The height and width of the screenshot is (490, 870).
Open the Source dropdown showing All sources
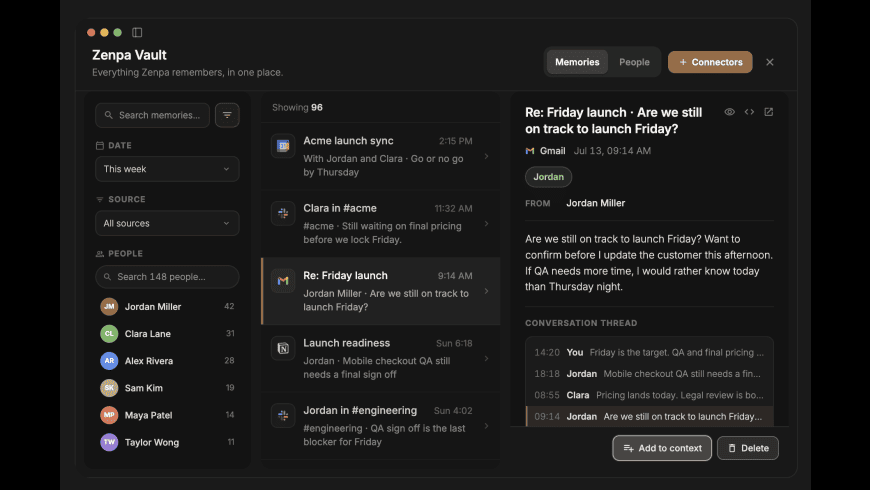tap(167, 223)
